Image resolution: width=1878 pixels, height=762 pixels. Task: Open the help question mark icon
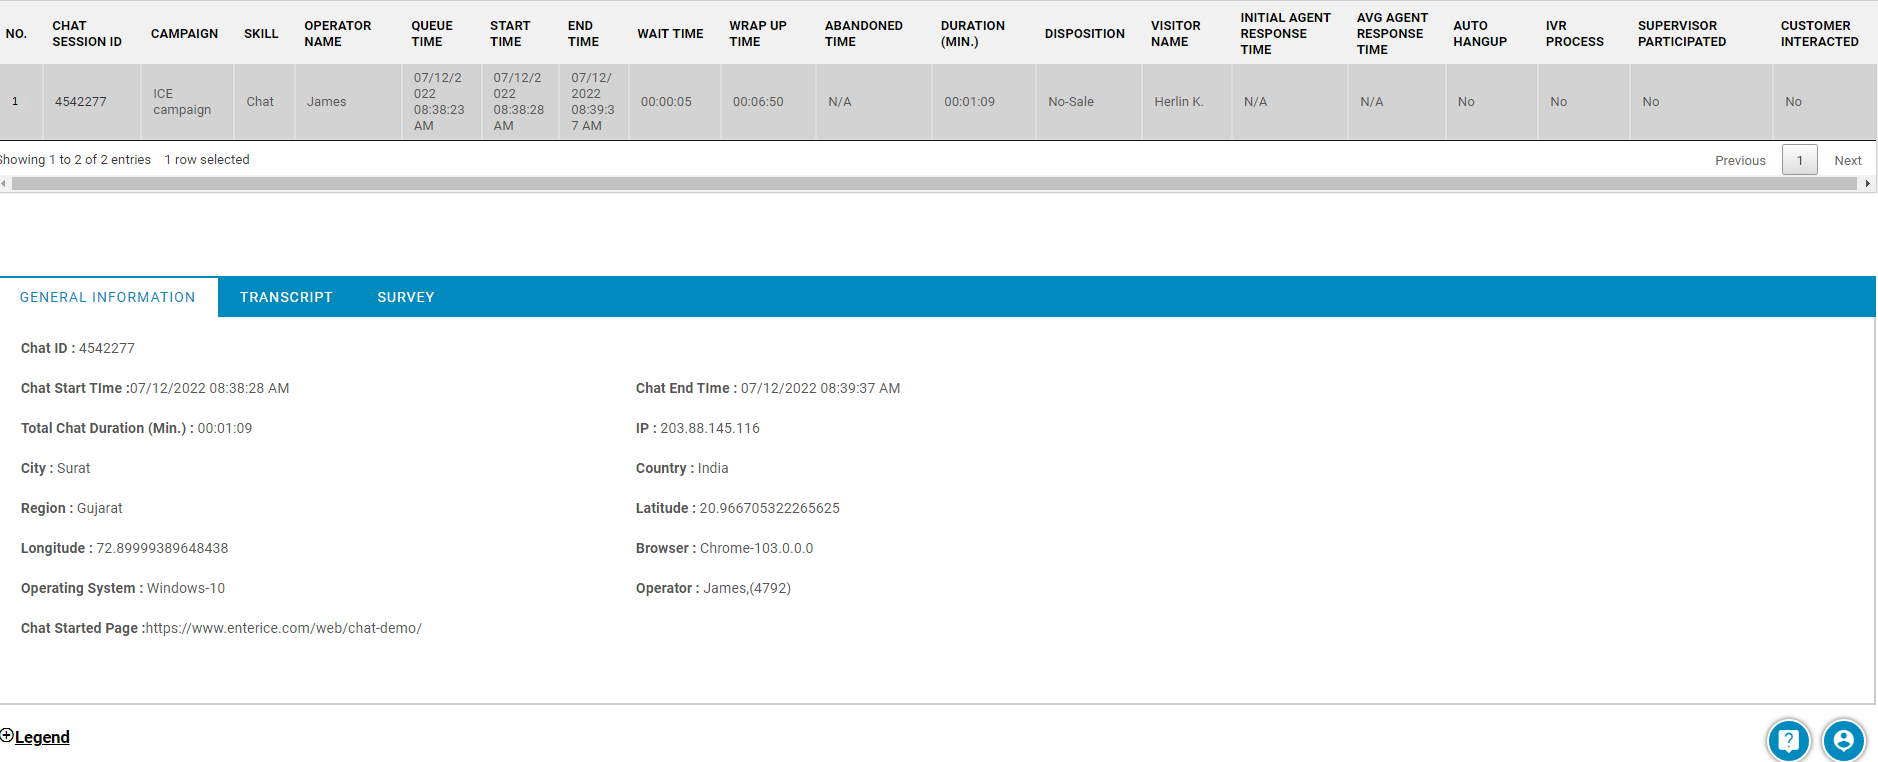(1788, 741)
